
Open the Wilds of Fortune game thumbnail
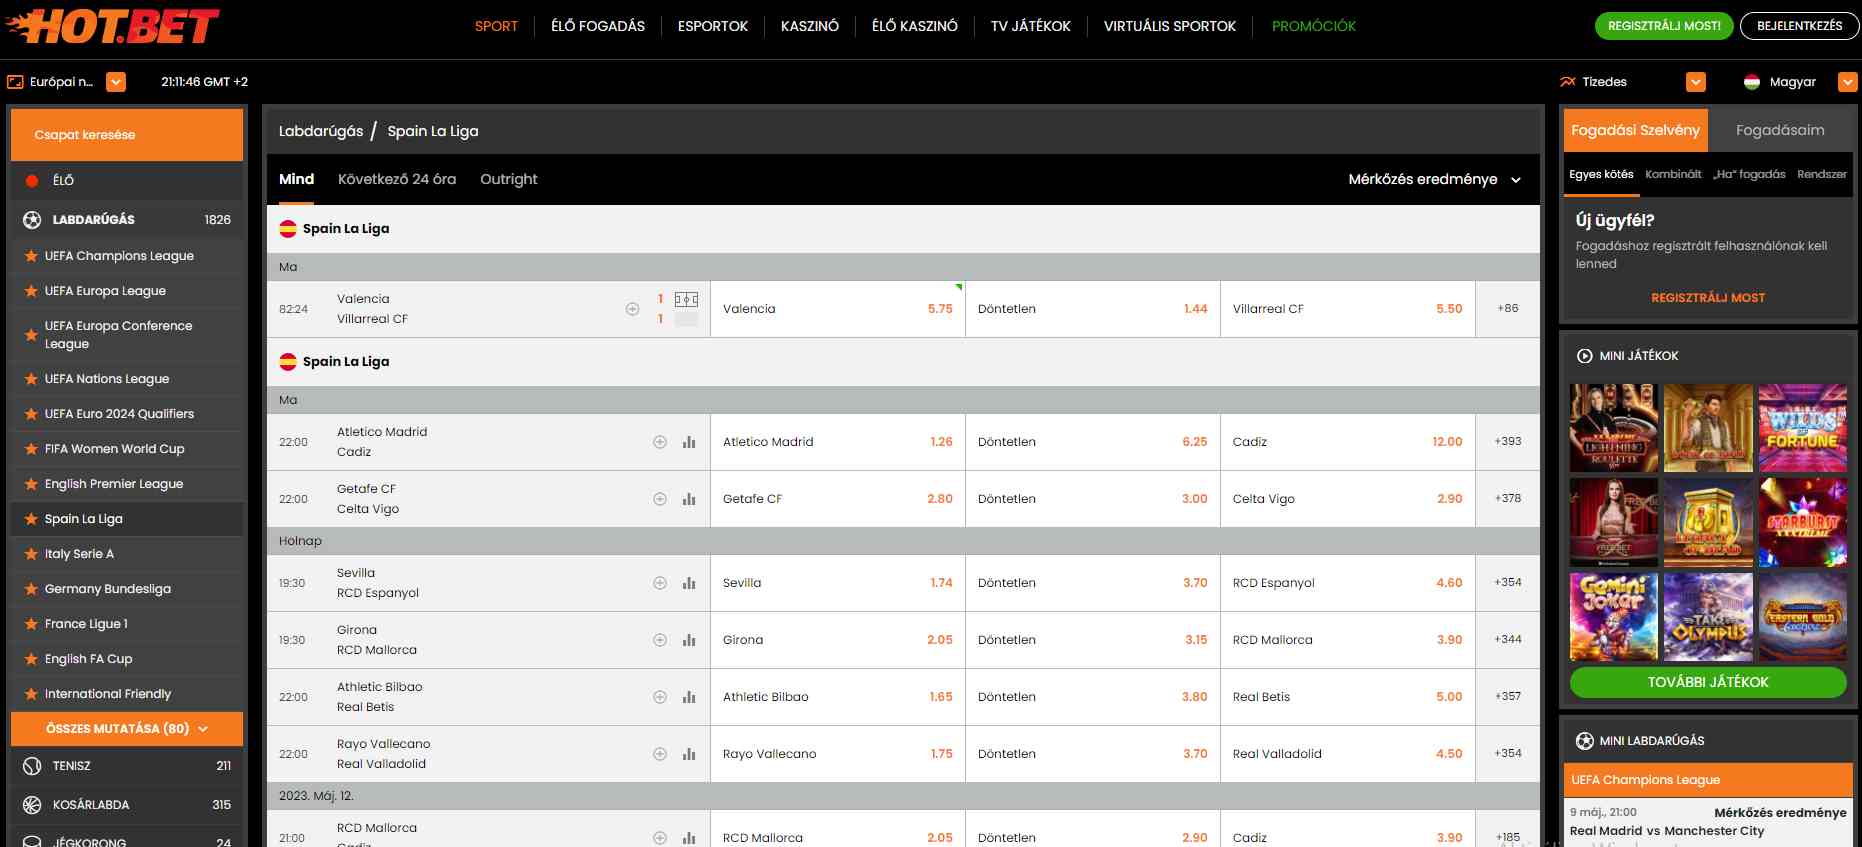pos(1803,428)
